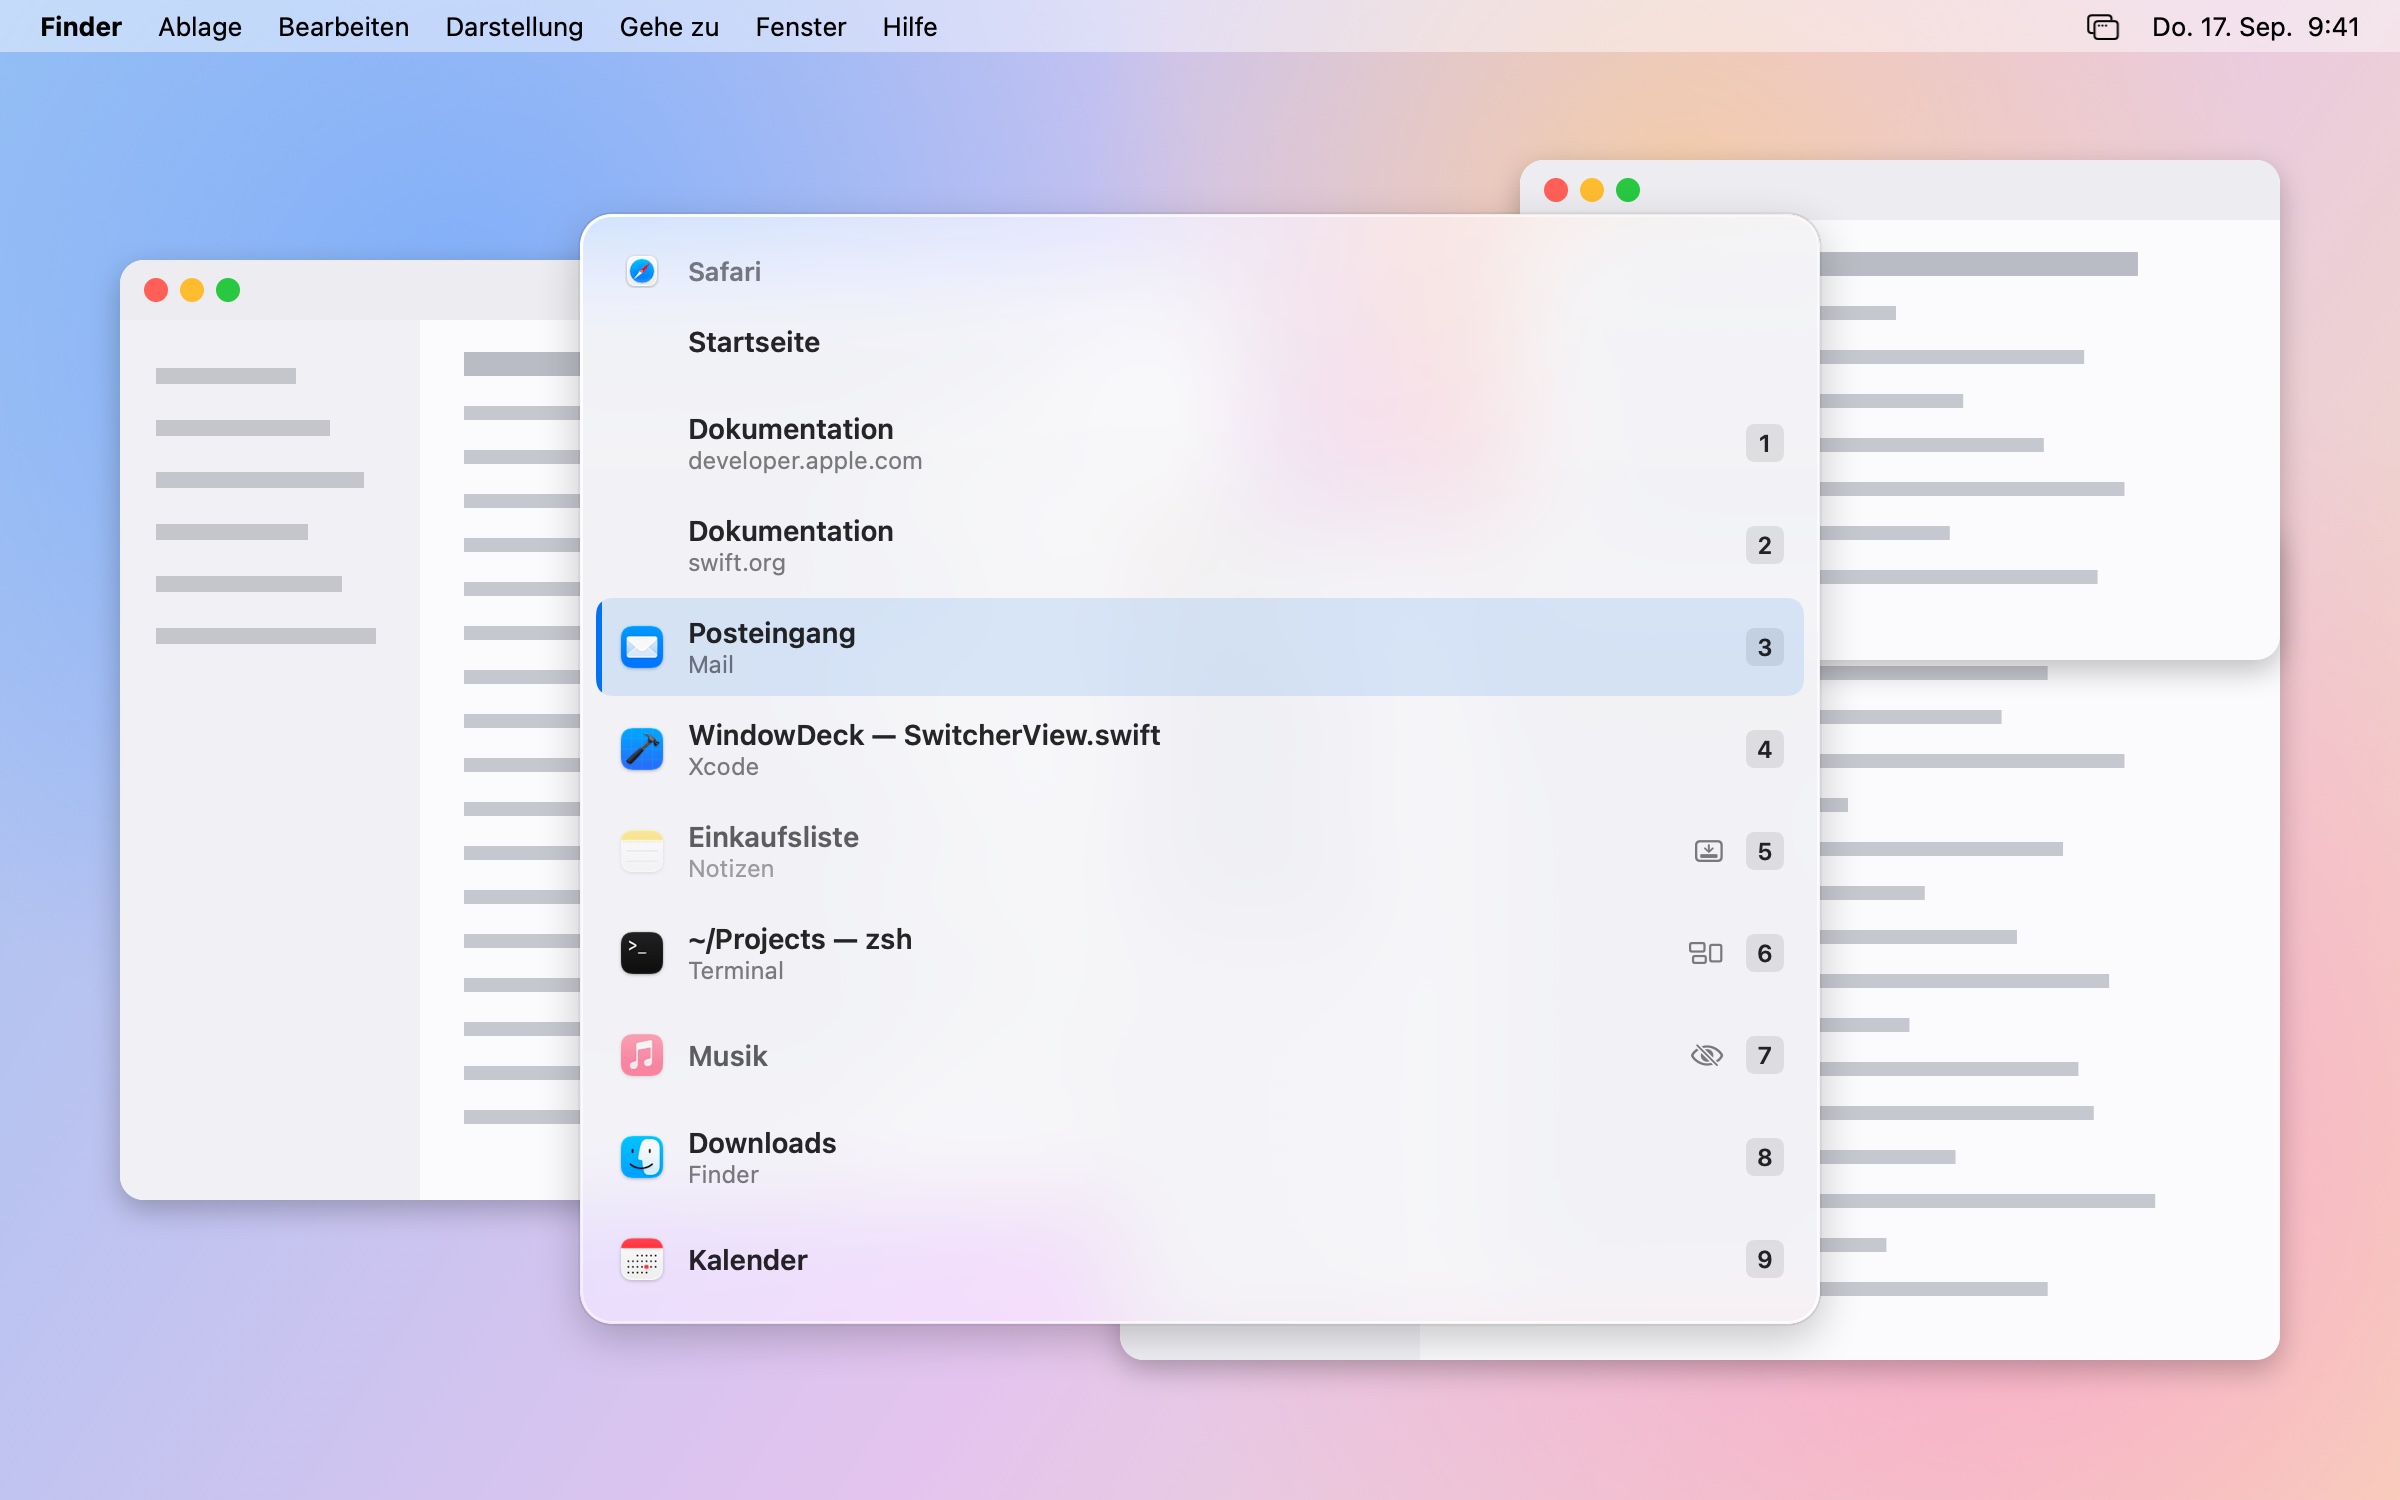Open the Ablage menu
The width and height of the screenshot is (2400, 1500).
(200, 27)
